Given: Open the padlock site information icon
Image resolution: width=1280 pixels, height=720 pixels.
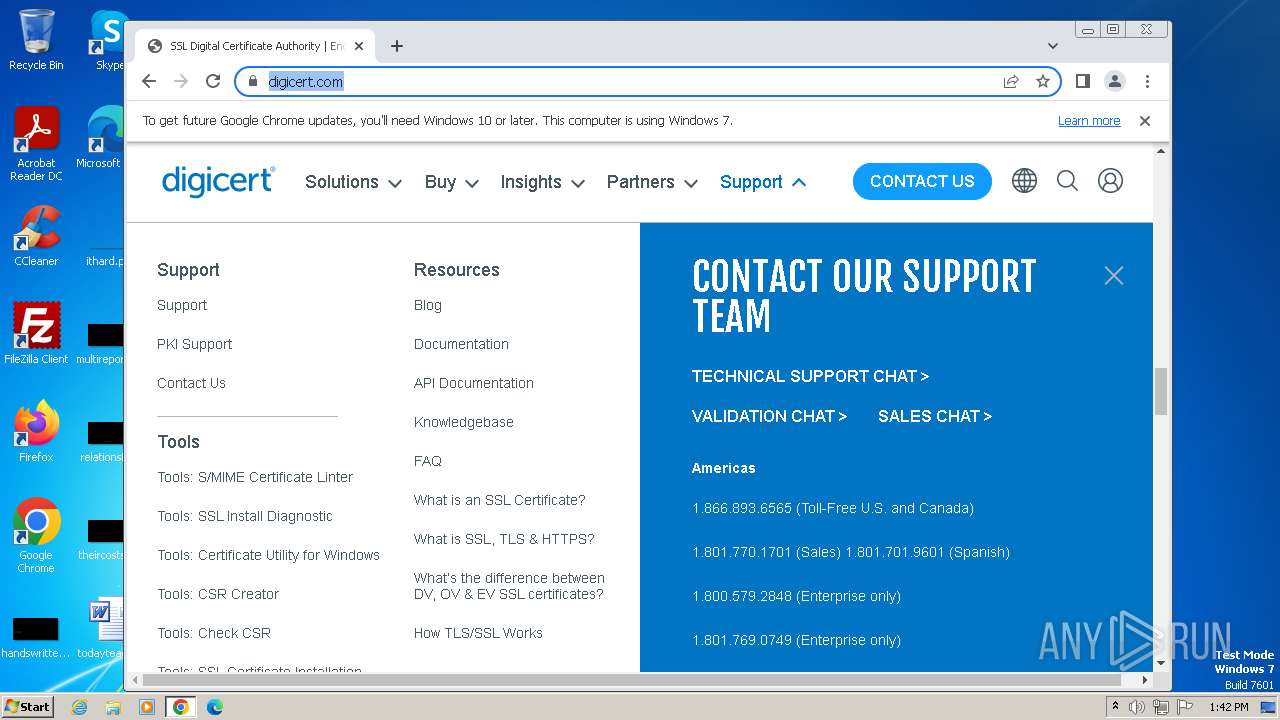Looking at the screenshot, I should tap(253, 81).
